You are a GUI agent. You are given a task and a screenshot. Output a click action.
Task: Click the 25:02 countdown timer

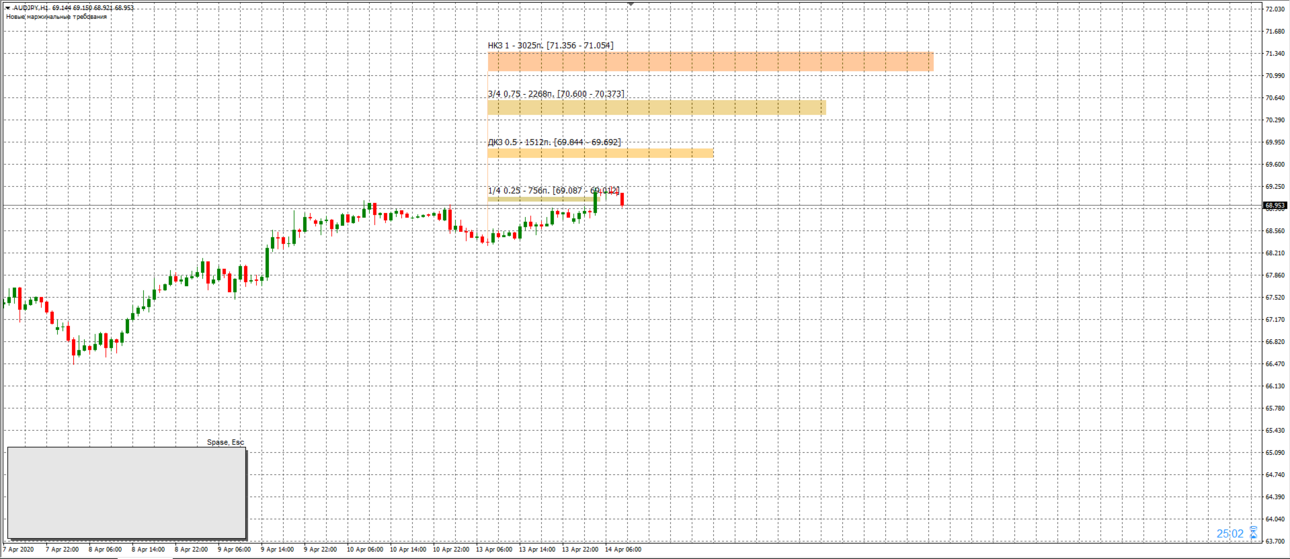click(1230, 534)
